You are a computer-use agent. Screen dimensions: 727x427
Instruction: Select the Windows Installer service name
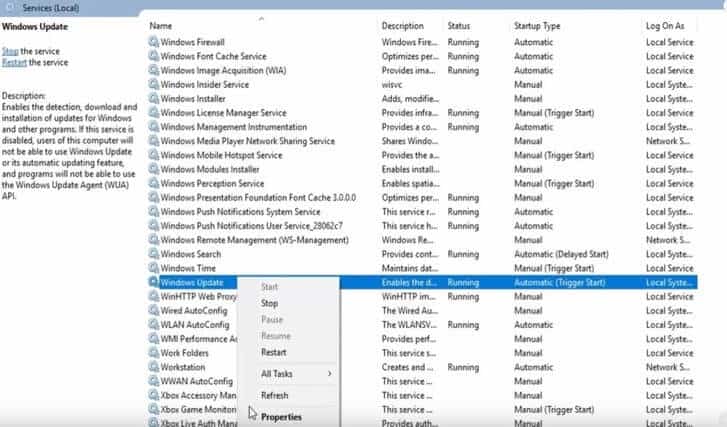[x=193, y=98]
